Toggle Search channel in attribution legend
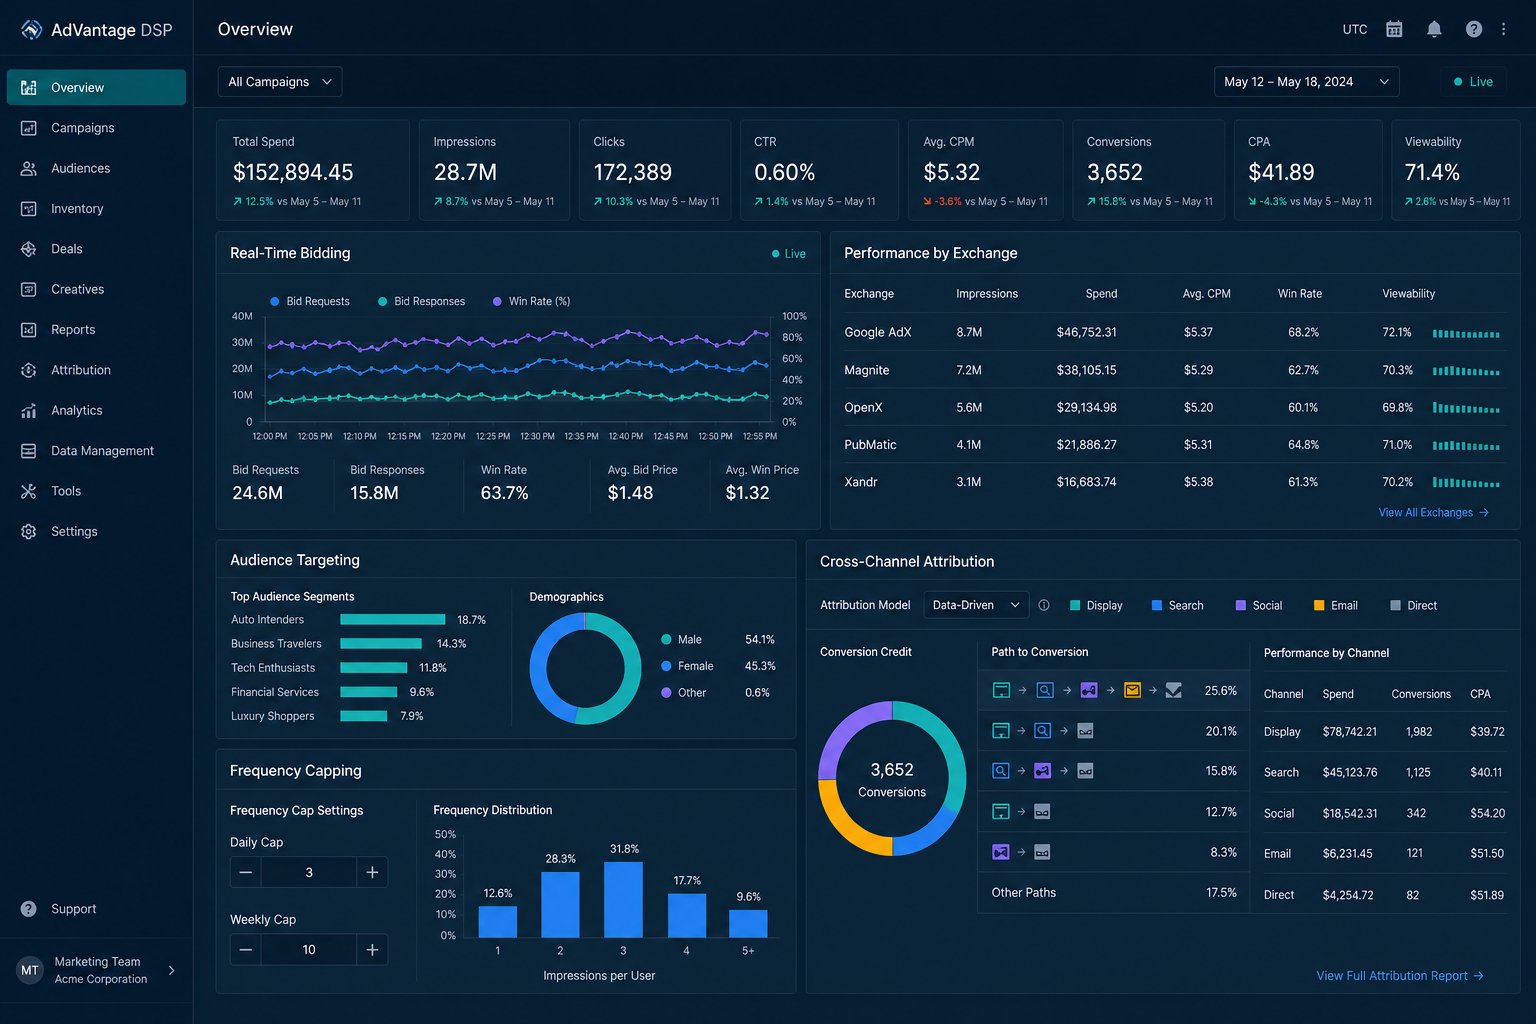The image size is (1536, 1024). [1177, 605]
